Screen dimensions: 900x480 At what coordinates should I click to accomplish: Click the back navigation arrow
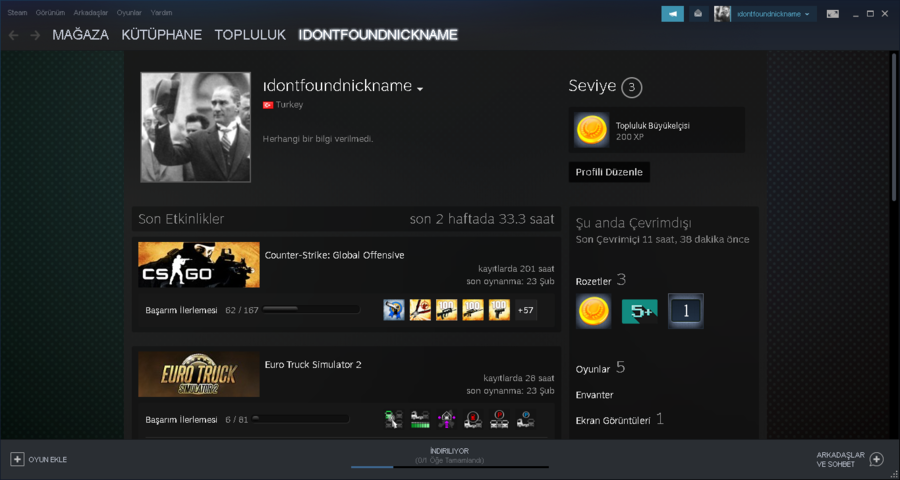pos(13,35)
